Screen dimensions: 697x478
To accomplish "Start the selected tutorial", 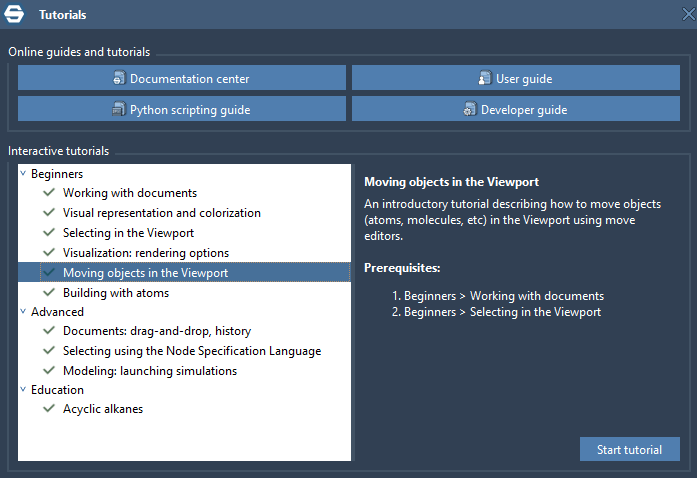I will click(629, 449).
